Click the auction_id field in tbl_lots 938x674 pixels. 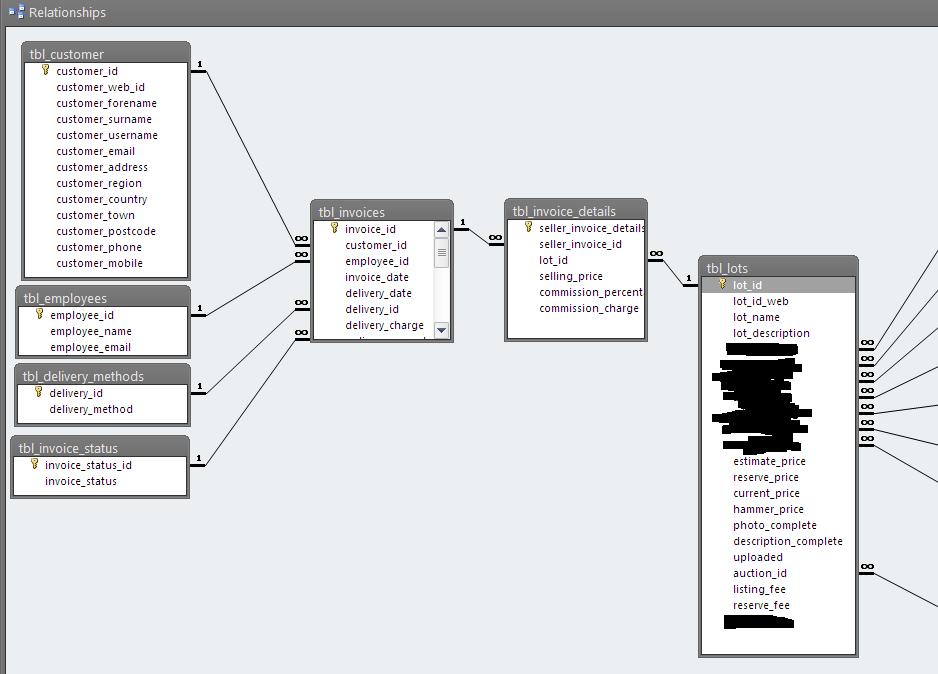click(760, 574)
